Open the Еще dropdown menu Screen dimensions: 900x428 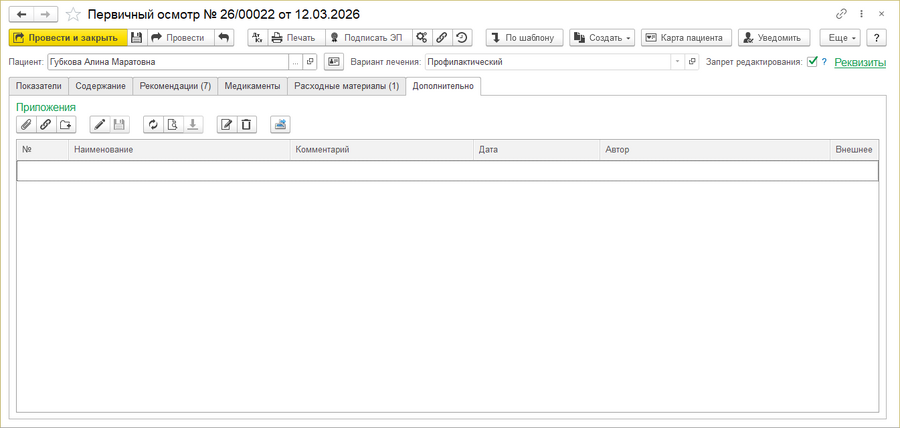[841, 38]
